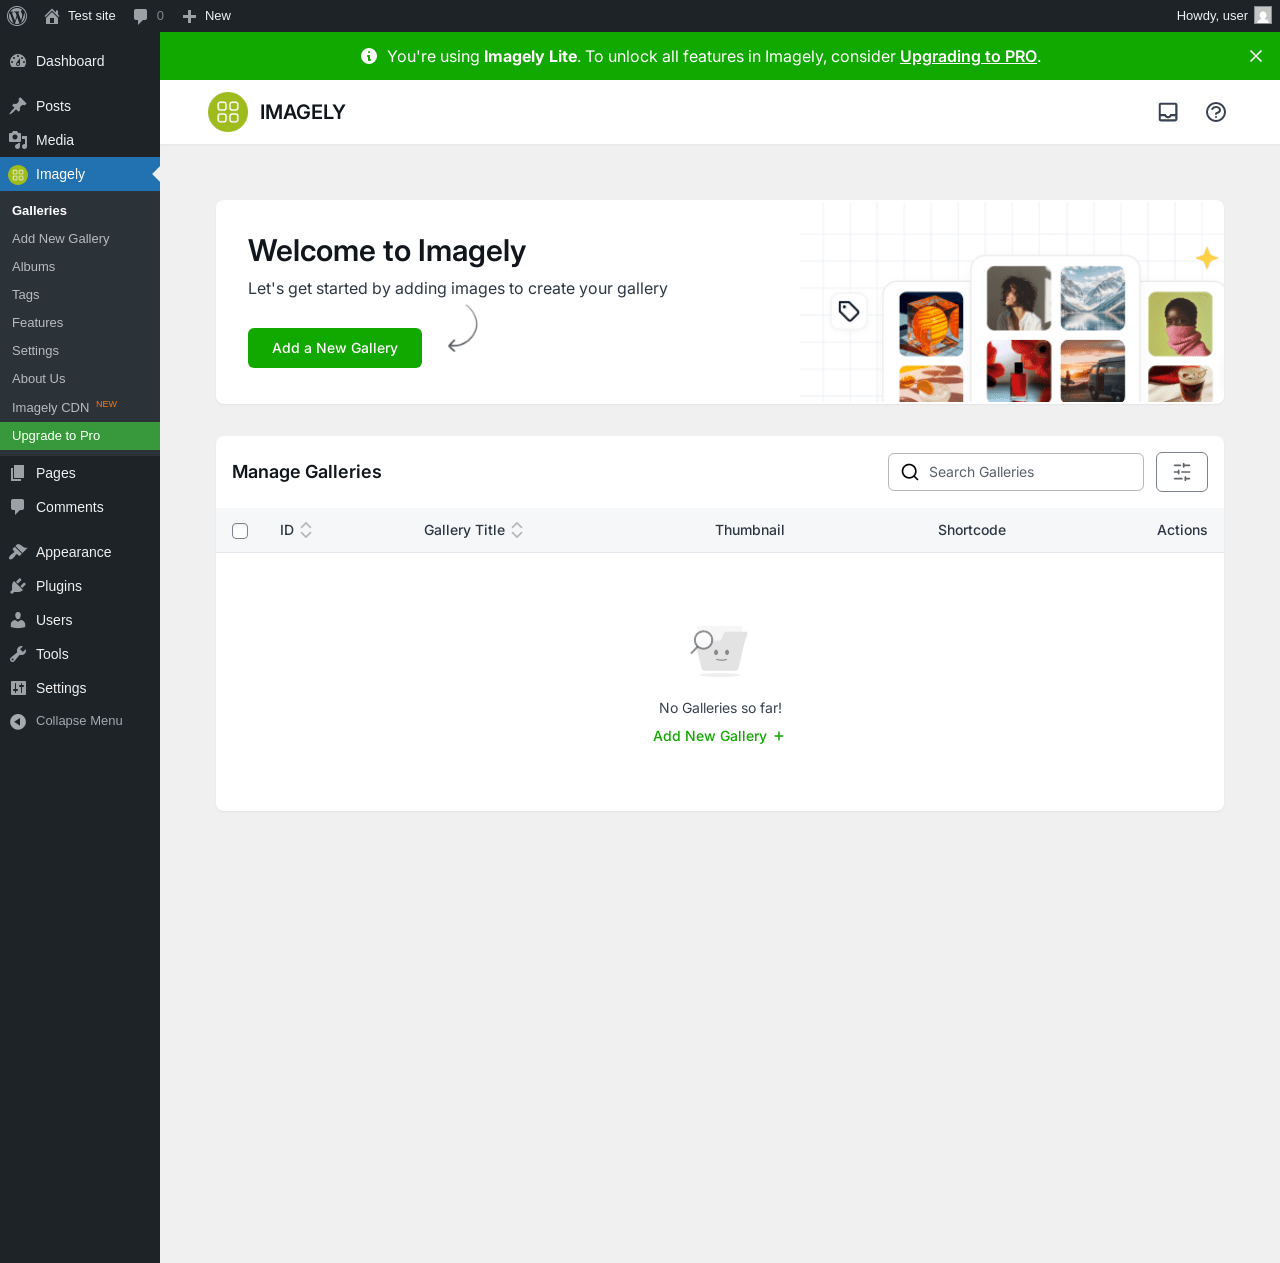Click the Pages icon in the sidebar
Image resolution: width=1280 pixels, height=1263 pixels.
click(x=18, y=473)
